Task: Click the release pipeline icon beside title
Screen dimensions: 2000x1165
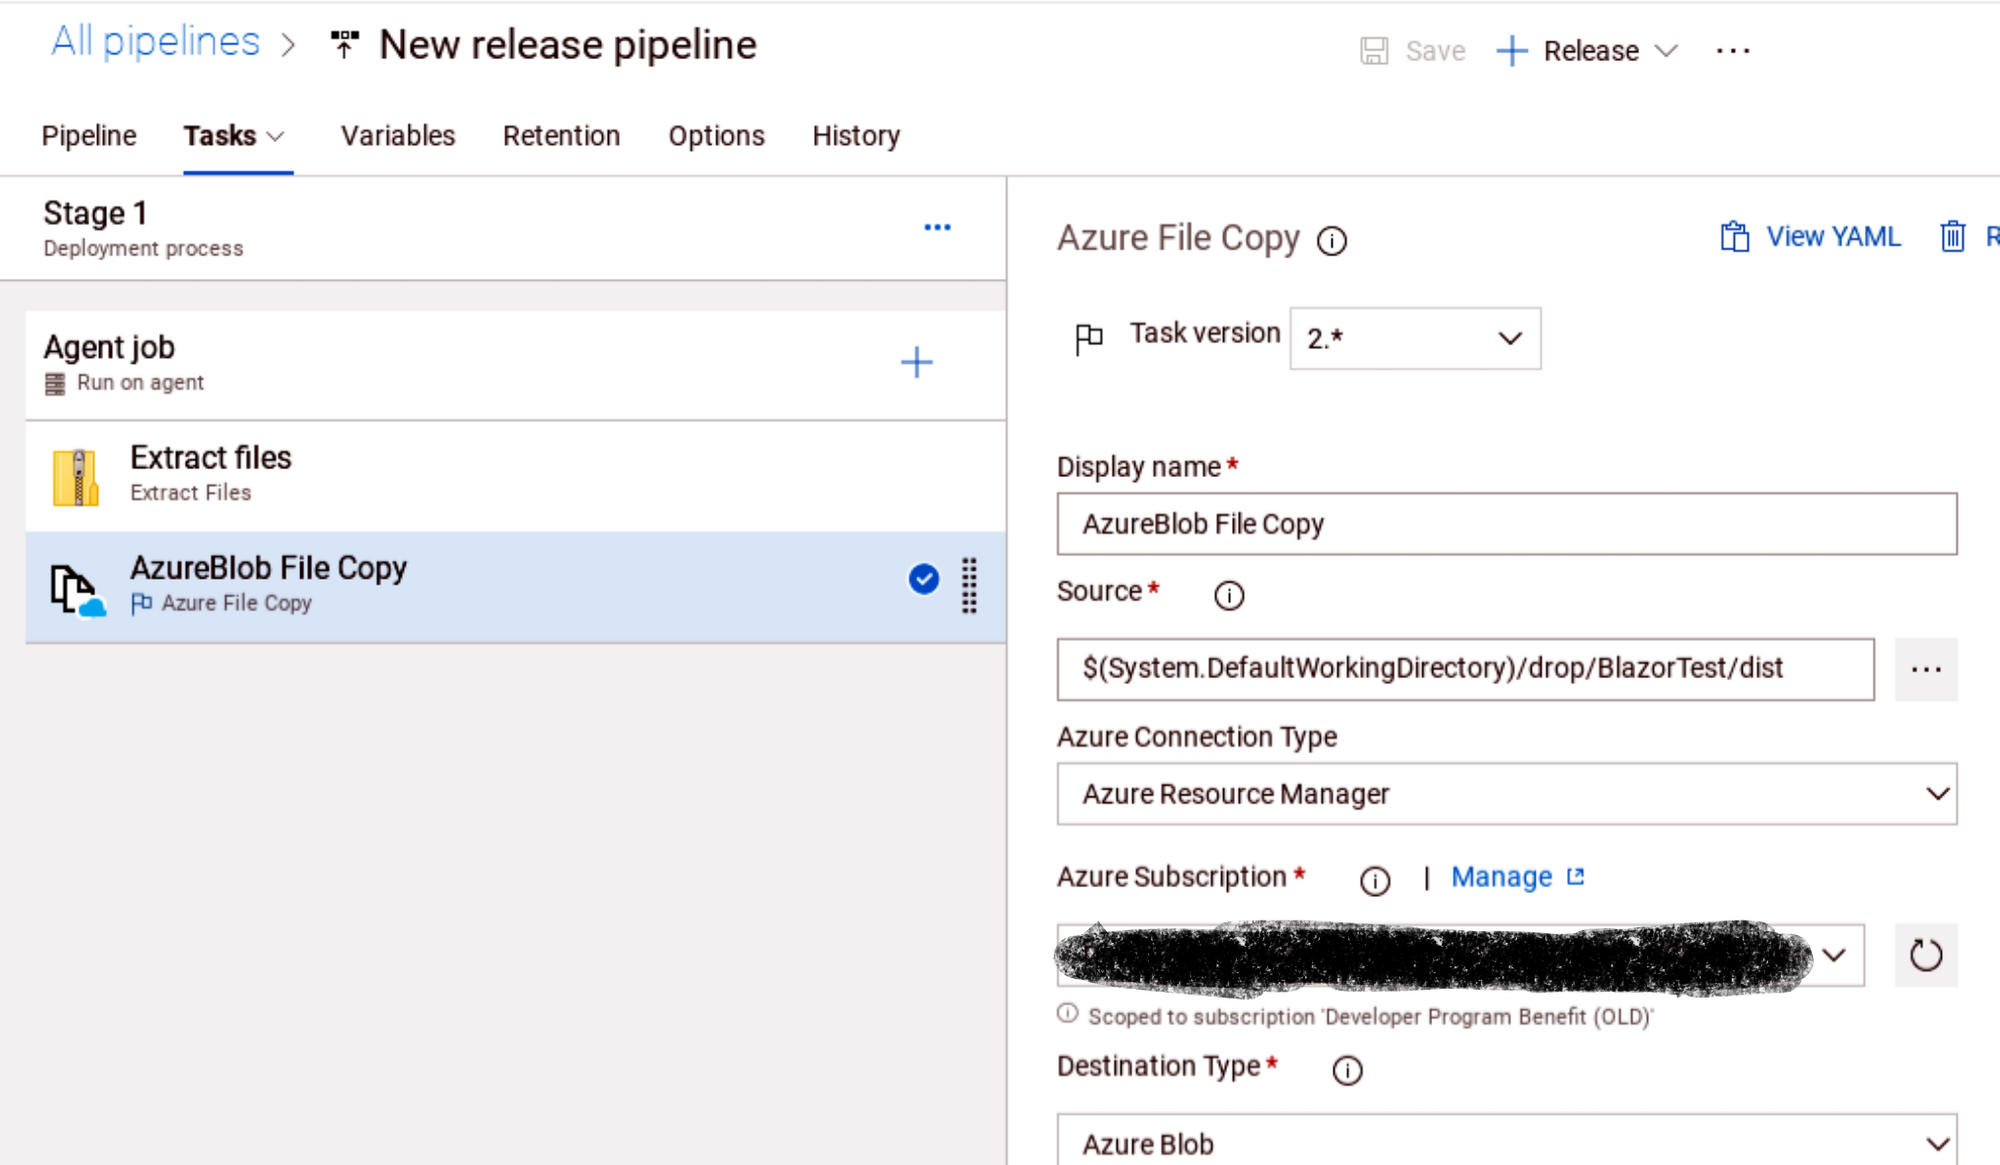Action: (x=345, y=44)
